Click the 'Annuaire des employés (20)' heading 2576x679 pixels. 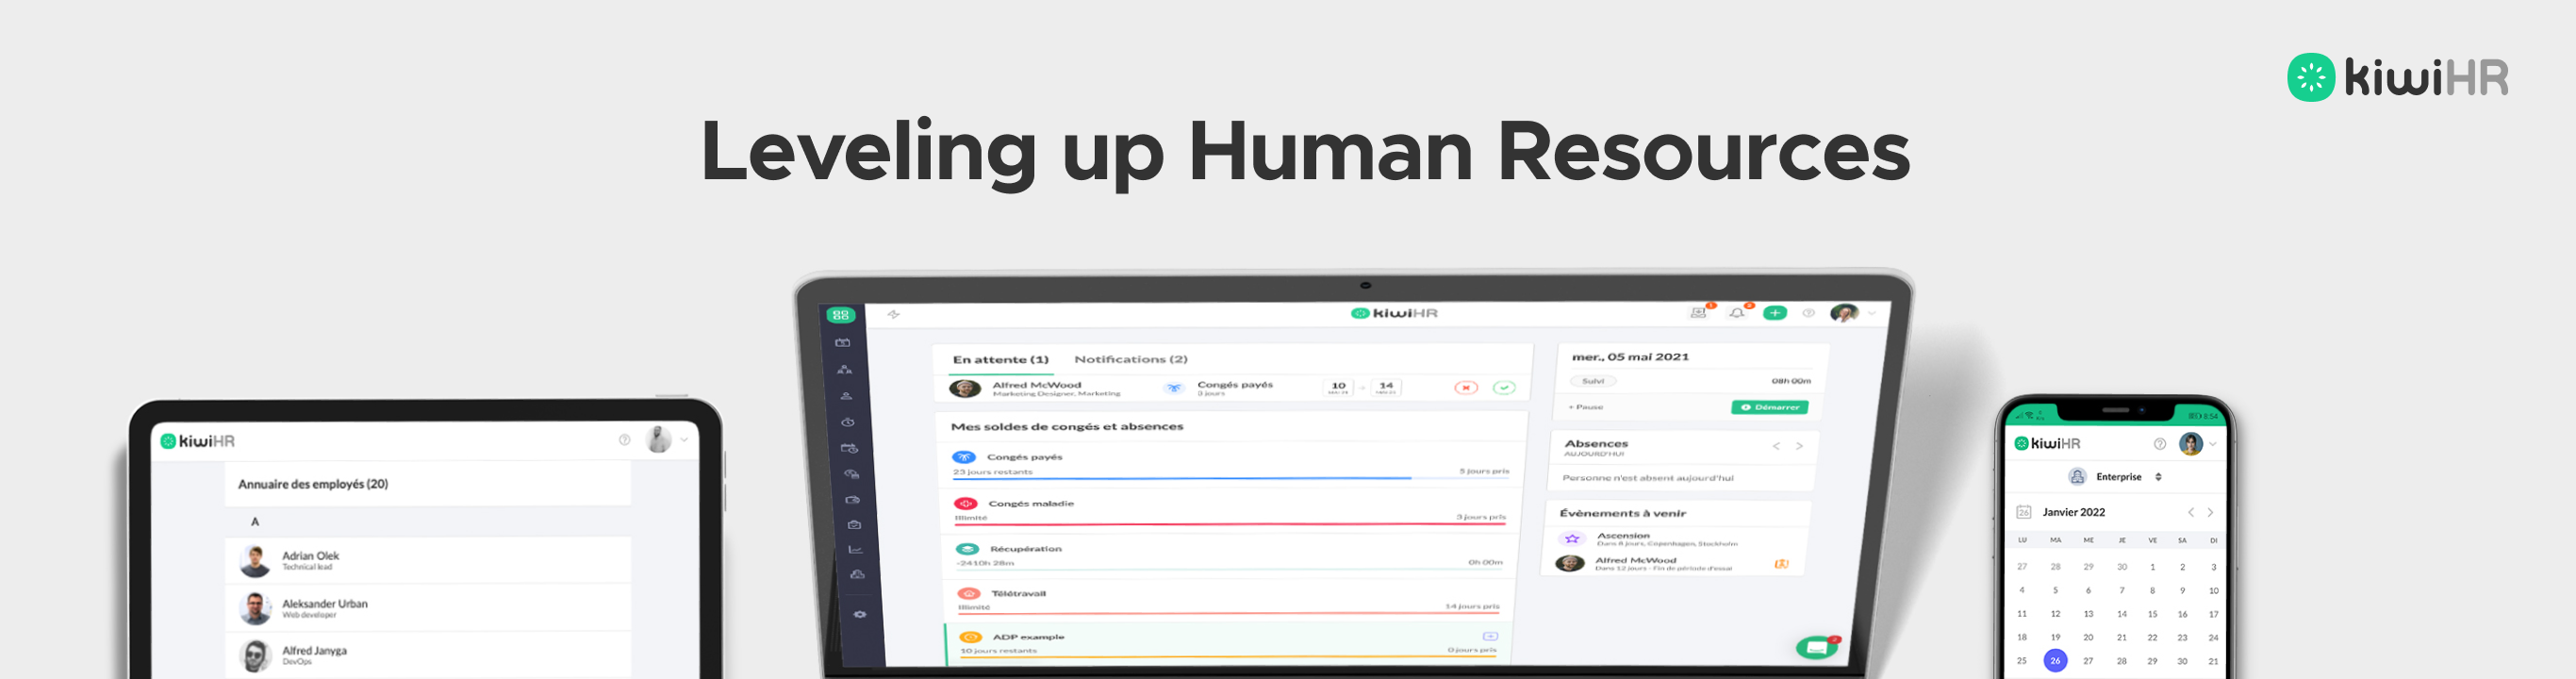click(x=313, y=484)
